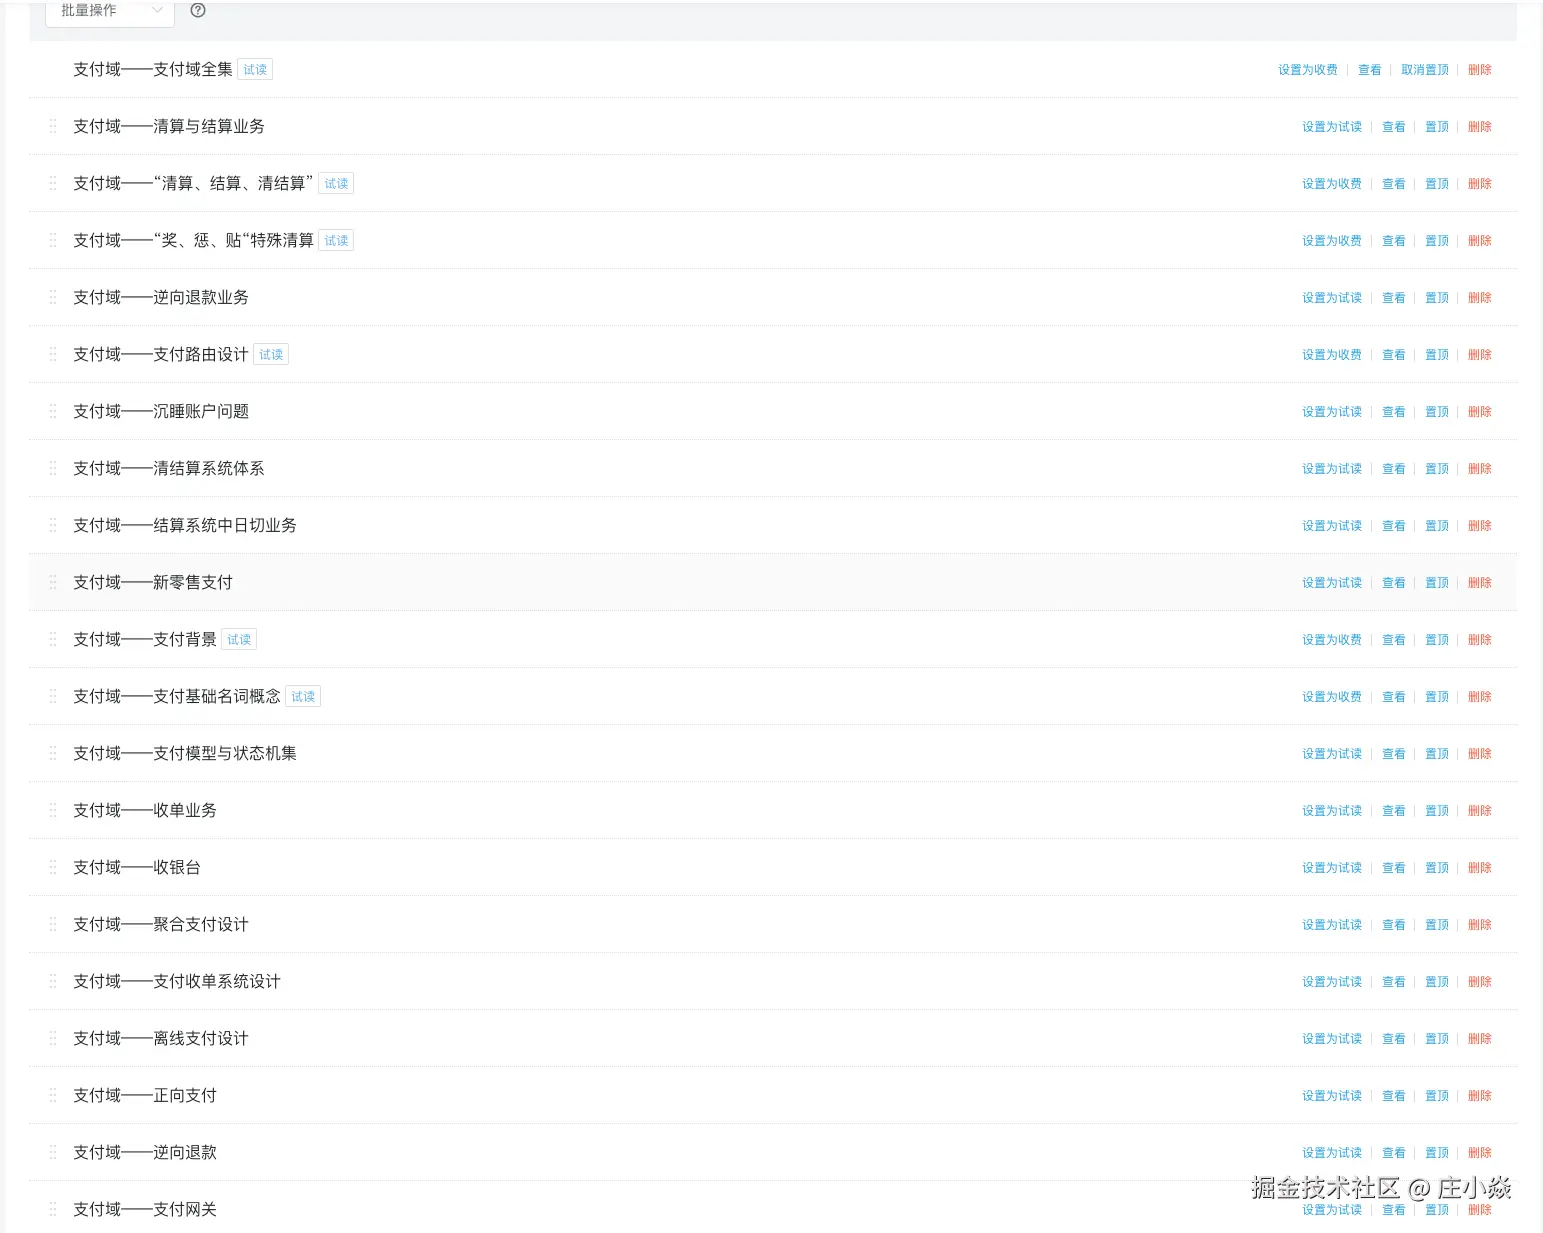Viewport: 1543px width, 1233px height.
Task: Click 设置为收费 on 支付路由设计 row
Action: (x=1330, y=354)
